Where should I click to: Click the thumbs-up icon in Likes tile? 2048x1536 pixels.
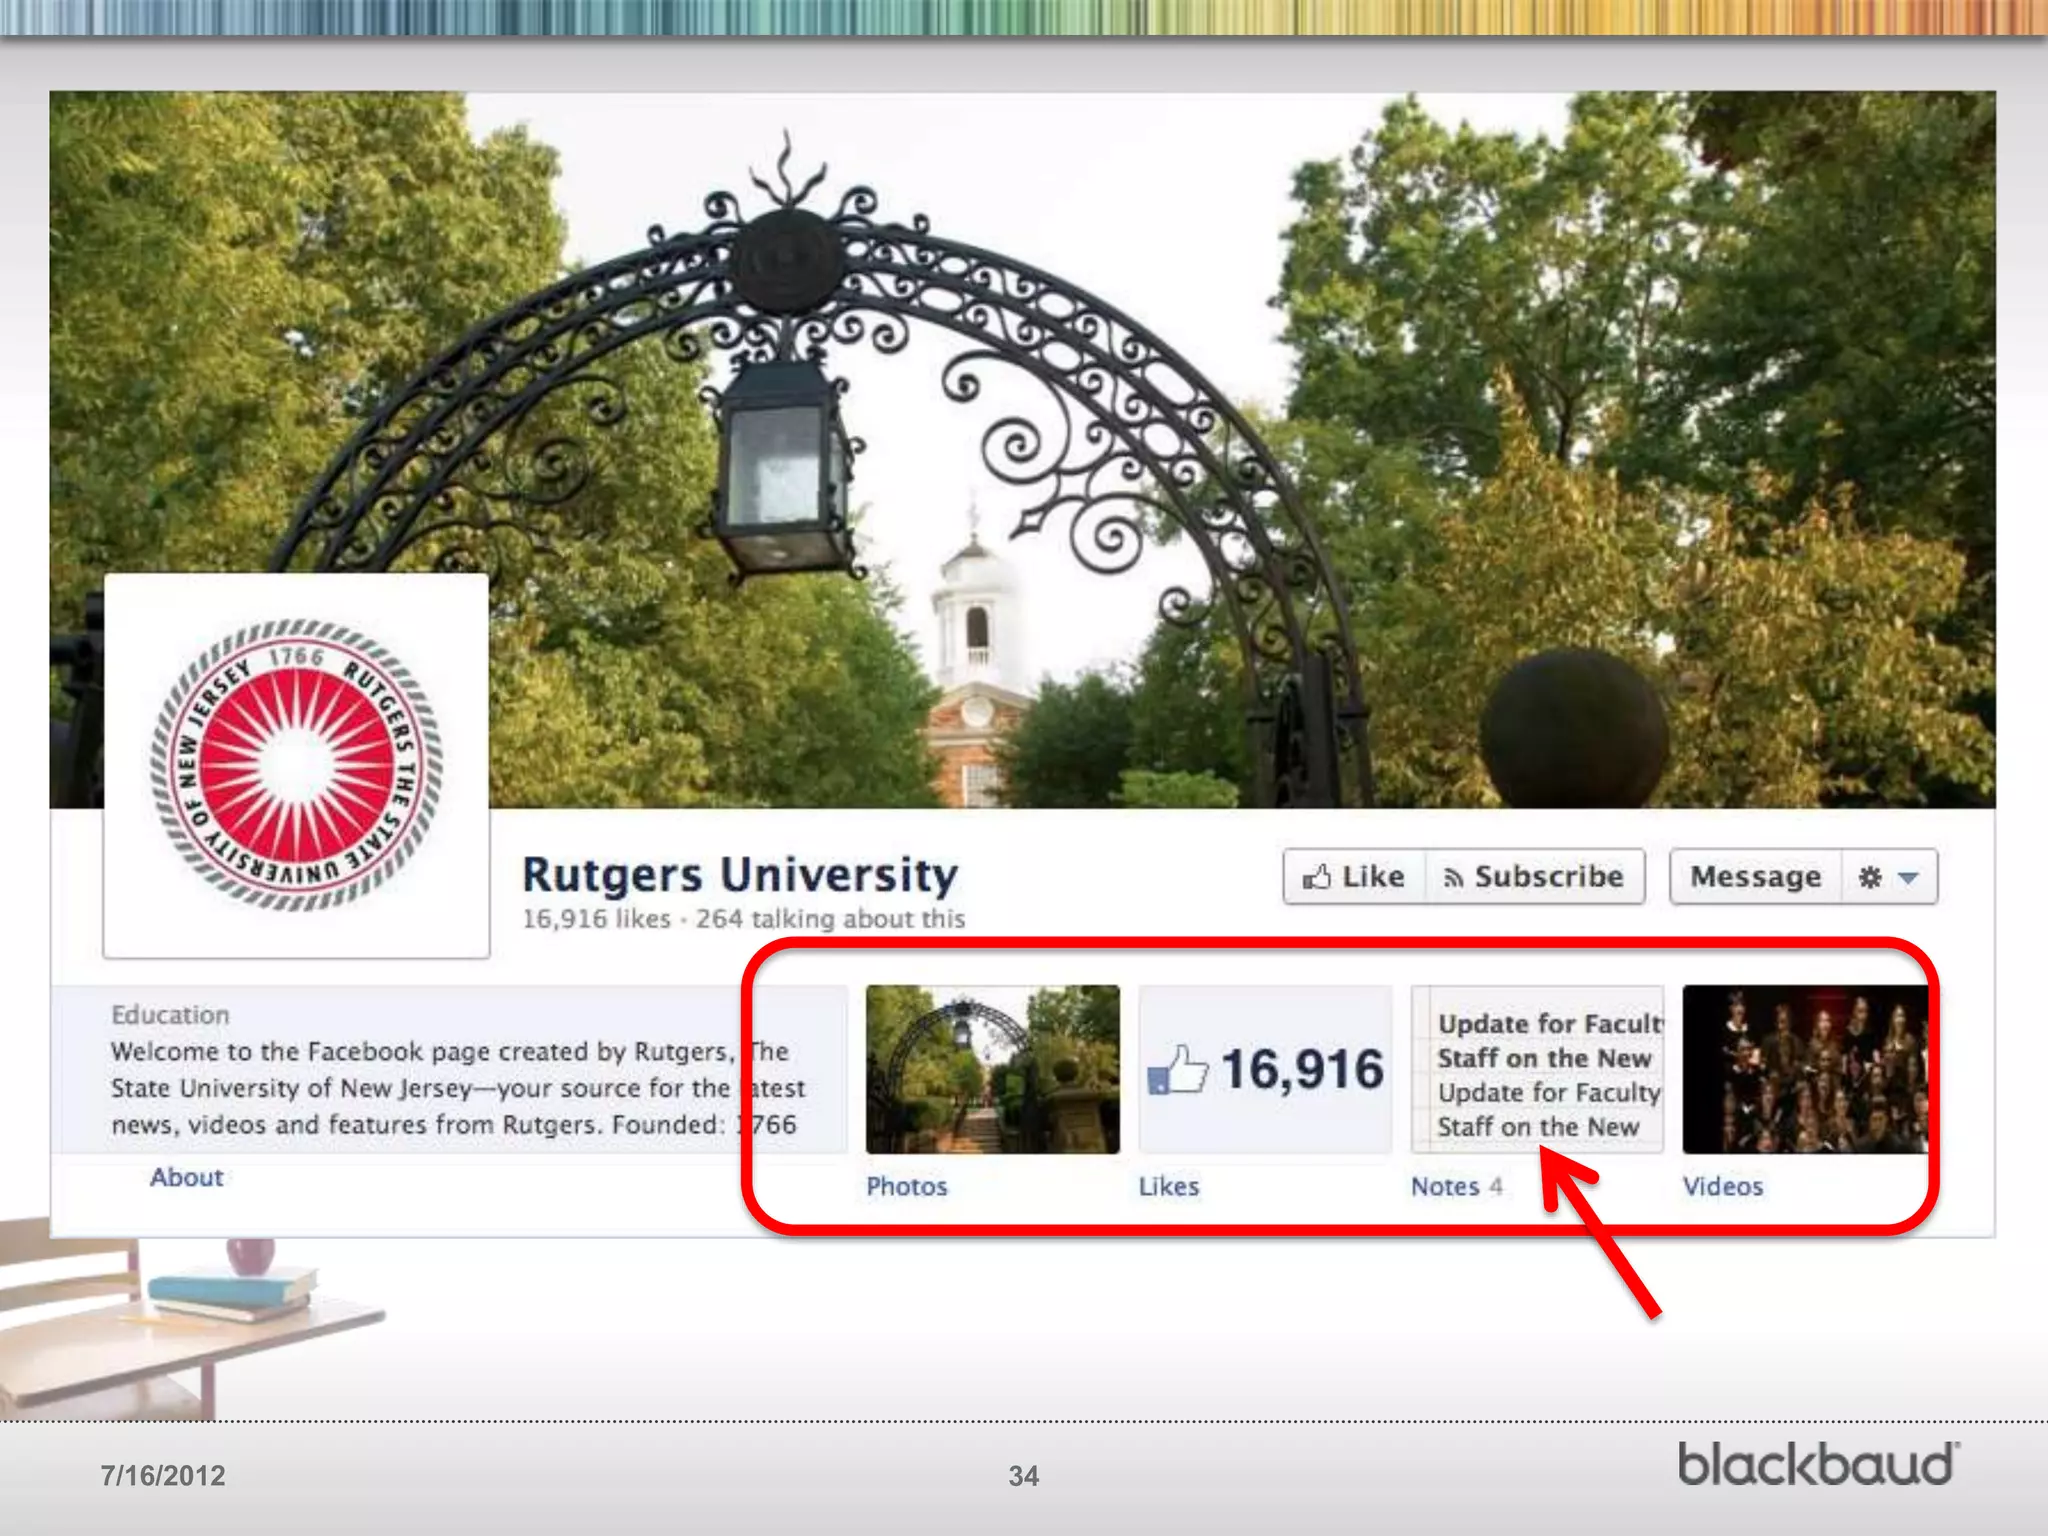(1177, 1070)
